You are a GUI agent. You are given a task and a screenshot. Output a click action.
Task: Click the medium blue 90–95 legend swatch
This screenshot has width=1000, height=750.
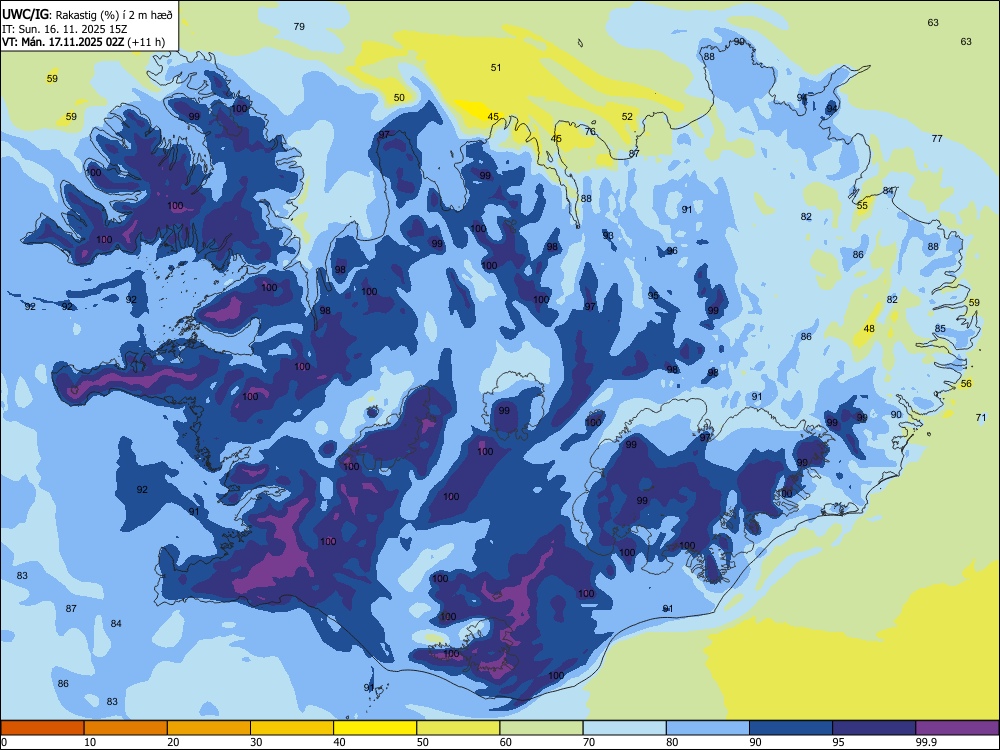click(791, 728)
